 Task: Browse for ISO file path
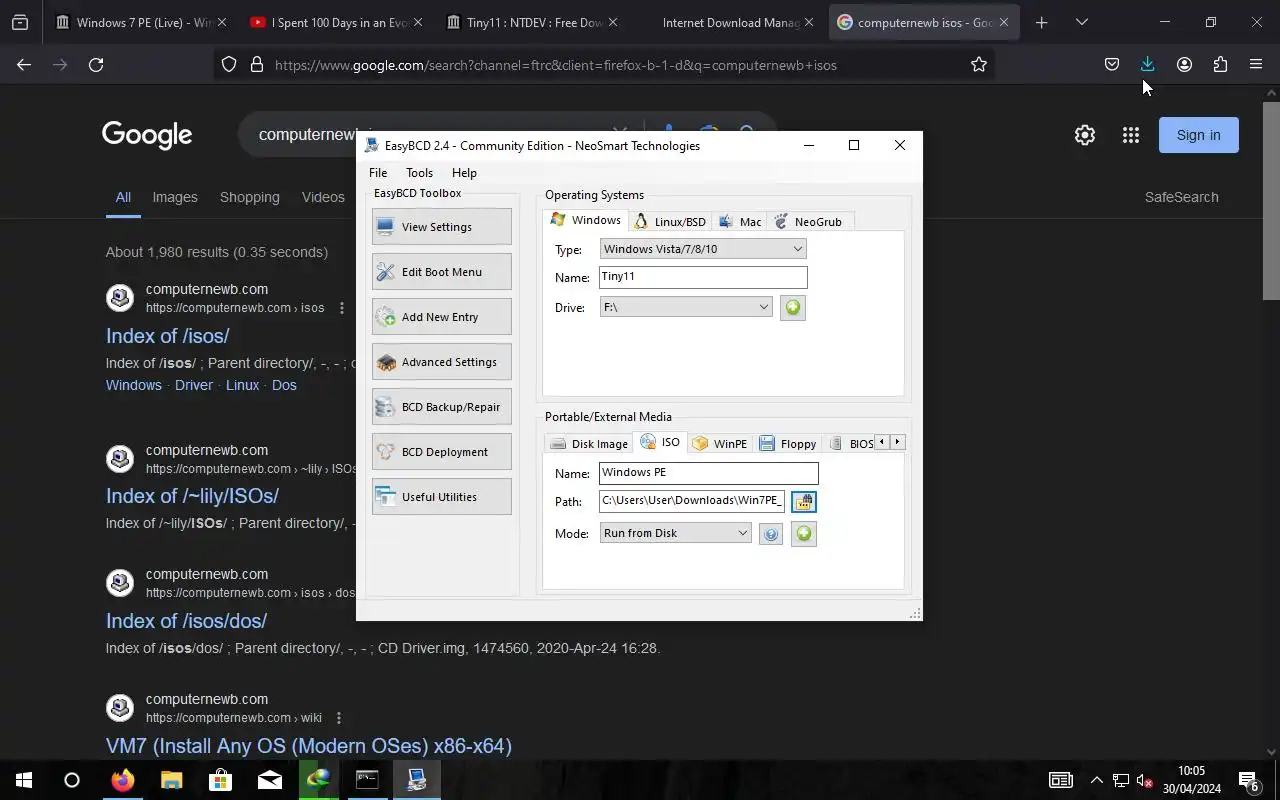click(x=804, y=502)
